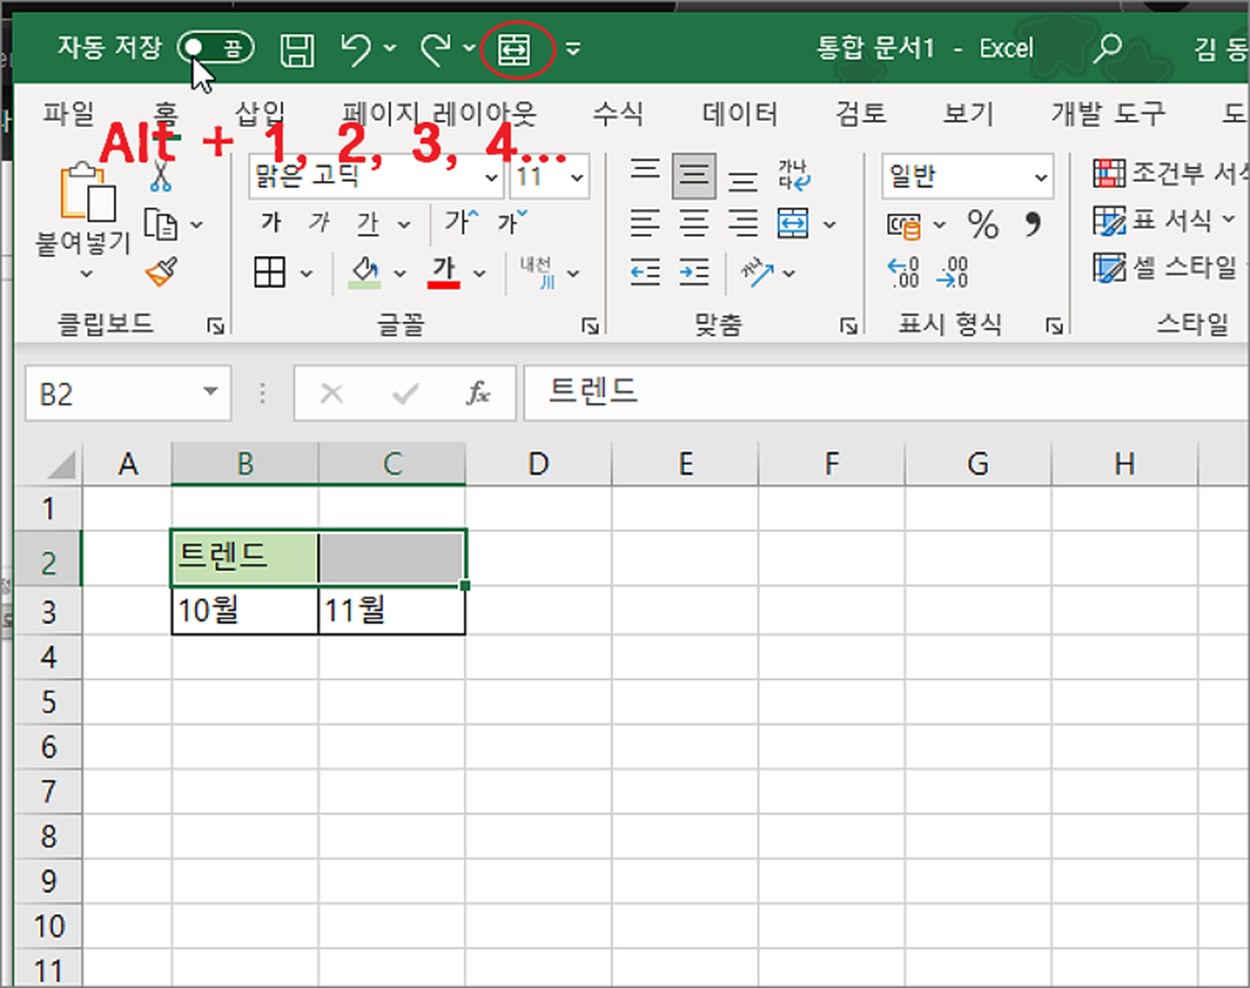Click the Orientation text angle icon
This screenshot has width=1250, height=988.
point(758,271)
